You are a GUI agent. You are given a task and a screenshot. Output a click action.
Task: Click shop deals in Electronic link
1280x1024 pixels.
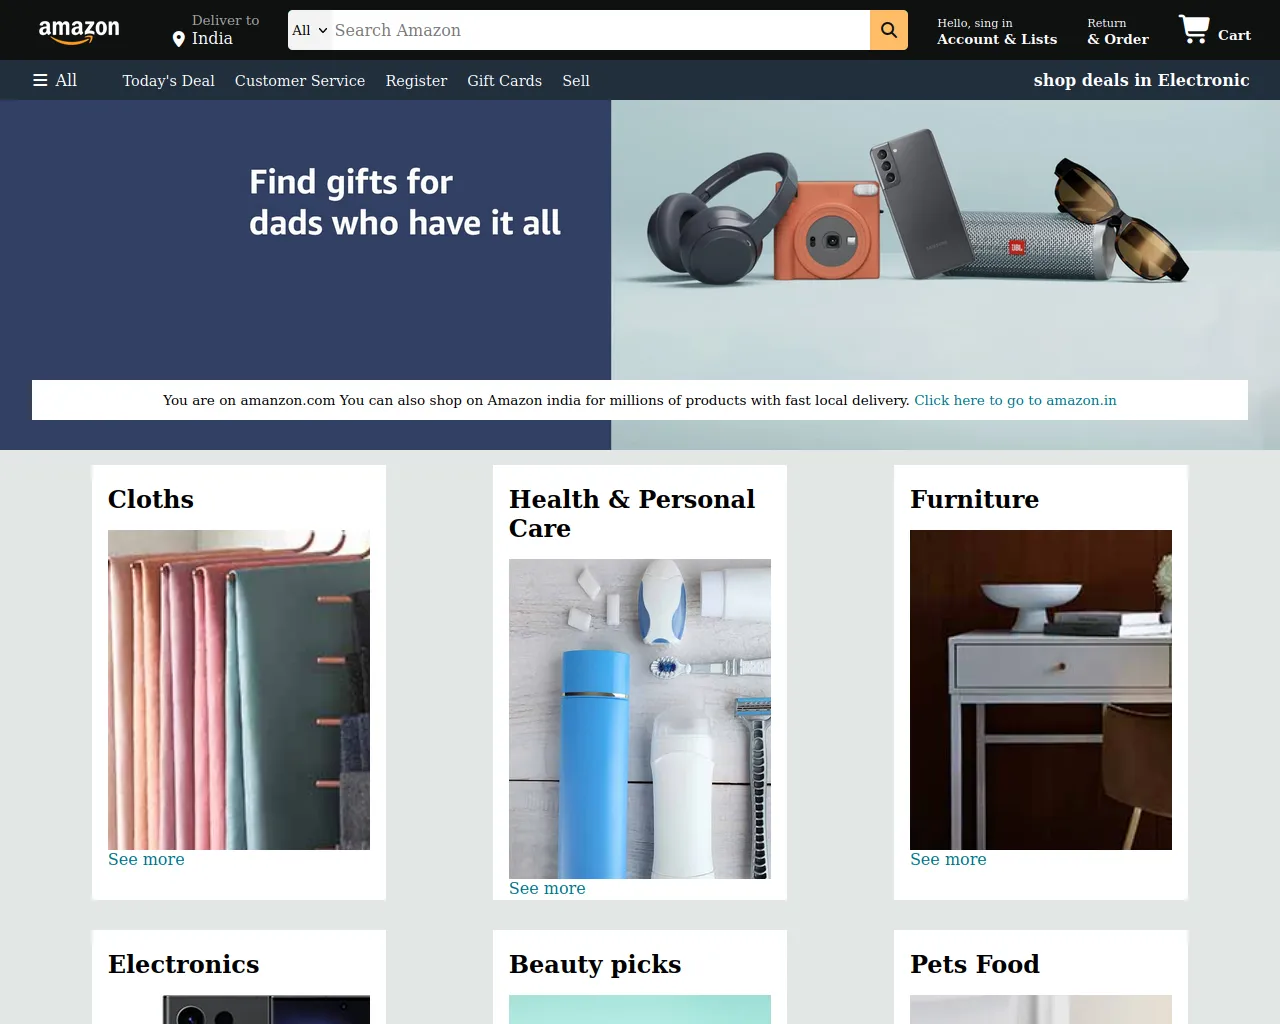1141,80
